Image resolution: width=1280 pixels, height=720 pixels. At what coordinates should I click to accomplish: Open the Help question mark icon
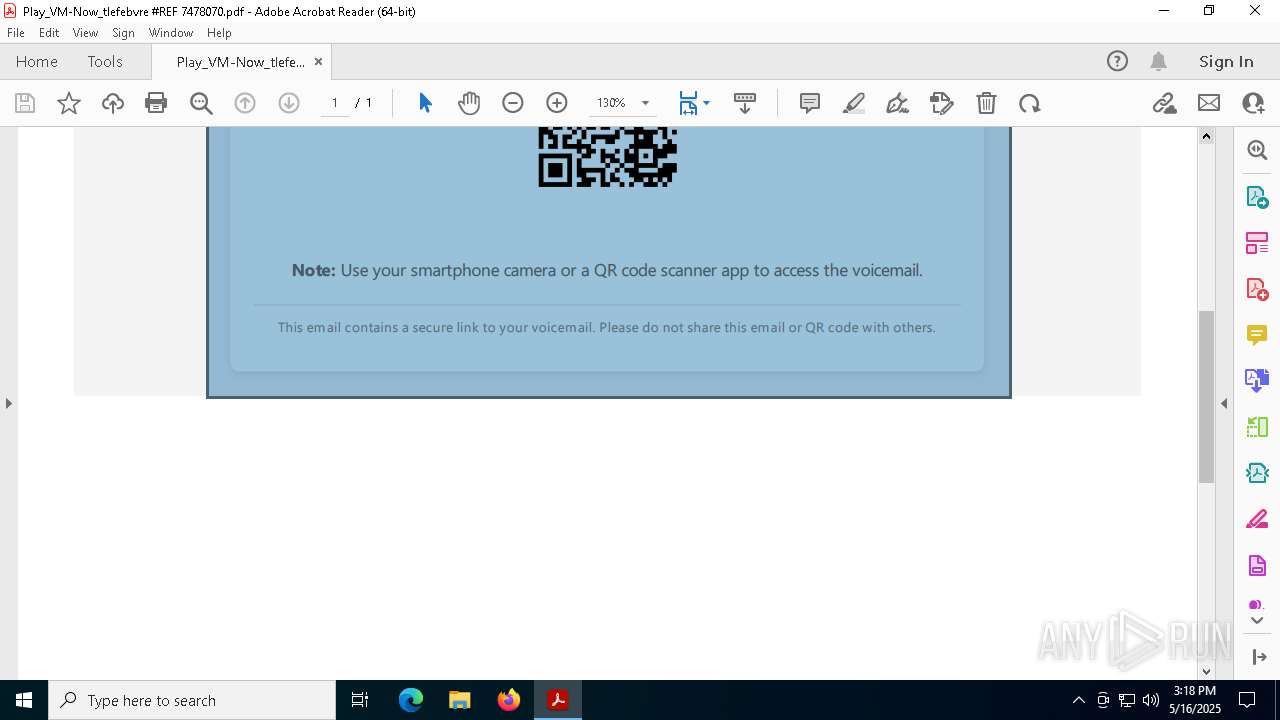click(1117, 61)
